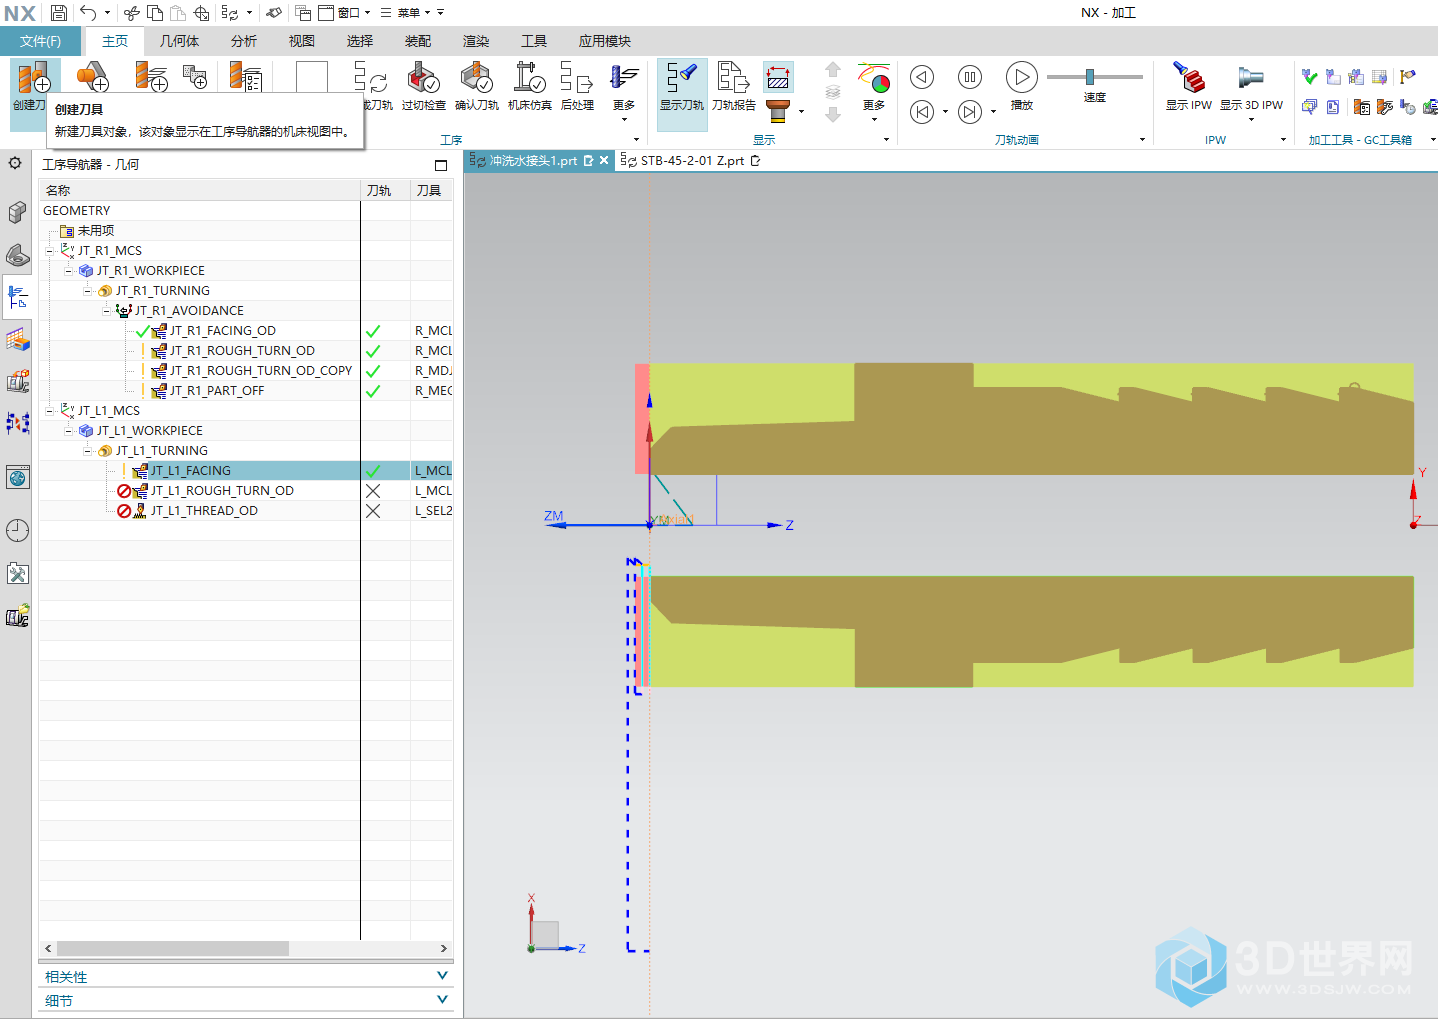This screenshot has width=1438, height=1021.
Task: Open the 更多 dropdown in the 工序 group
Action: click(x=624, y=96)
